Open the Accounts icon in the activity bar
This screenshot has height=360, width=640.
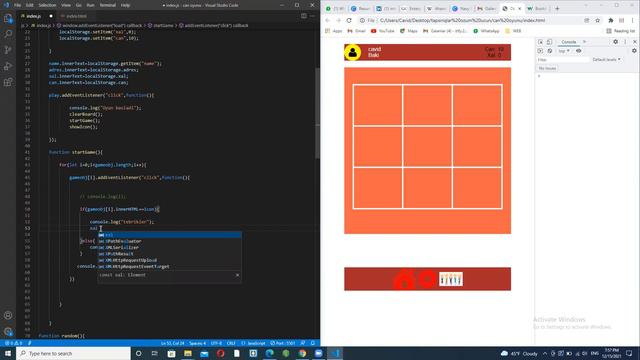8,316
